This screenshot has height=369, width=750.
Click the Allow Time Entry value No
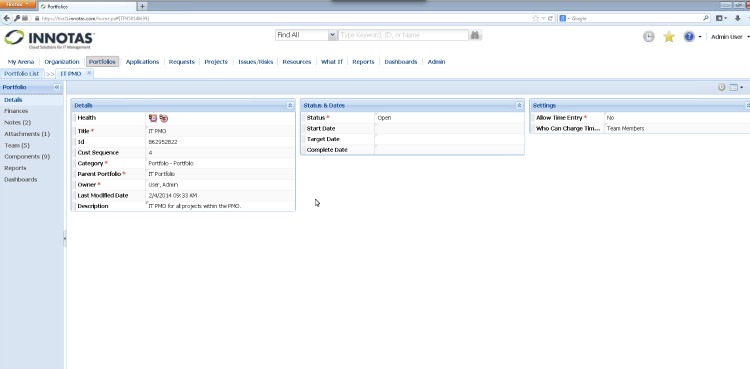(x=610, y=118)
